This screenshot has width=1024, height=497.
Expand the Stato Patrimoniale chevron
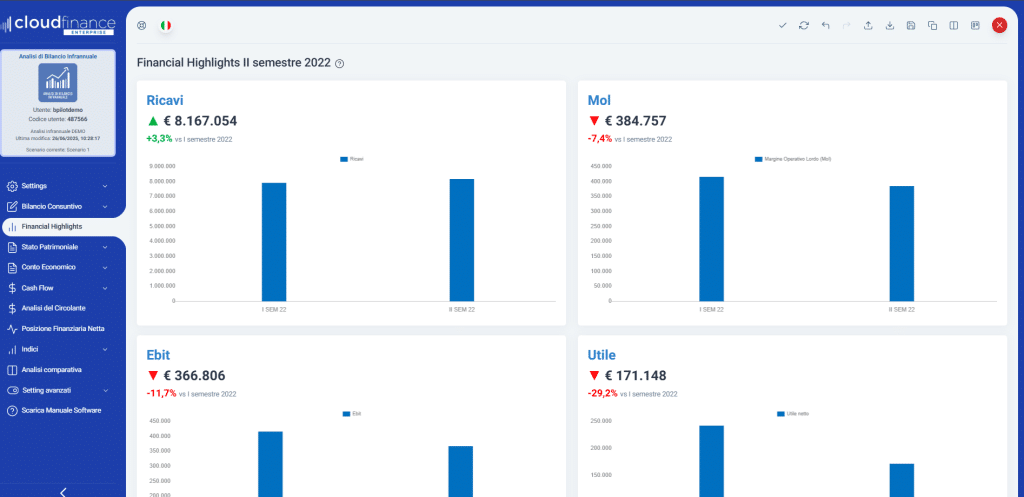click(105, 248)
